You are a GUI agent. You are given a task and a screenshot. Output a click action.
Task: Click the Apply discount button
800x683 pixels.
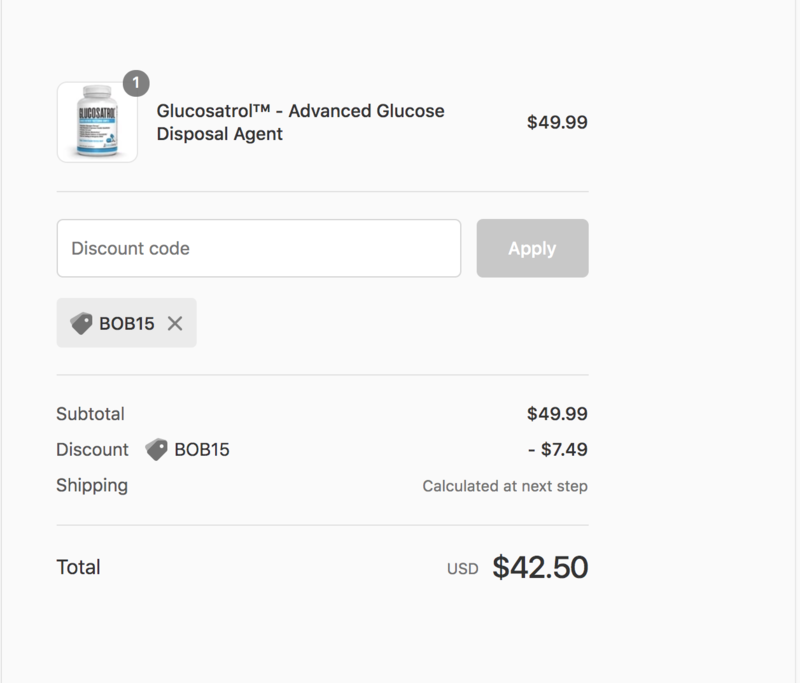tap(532, 248)
